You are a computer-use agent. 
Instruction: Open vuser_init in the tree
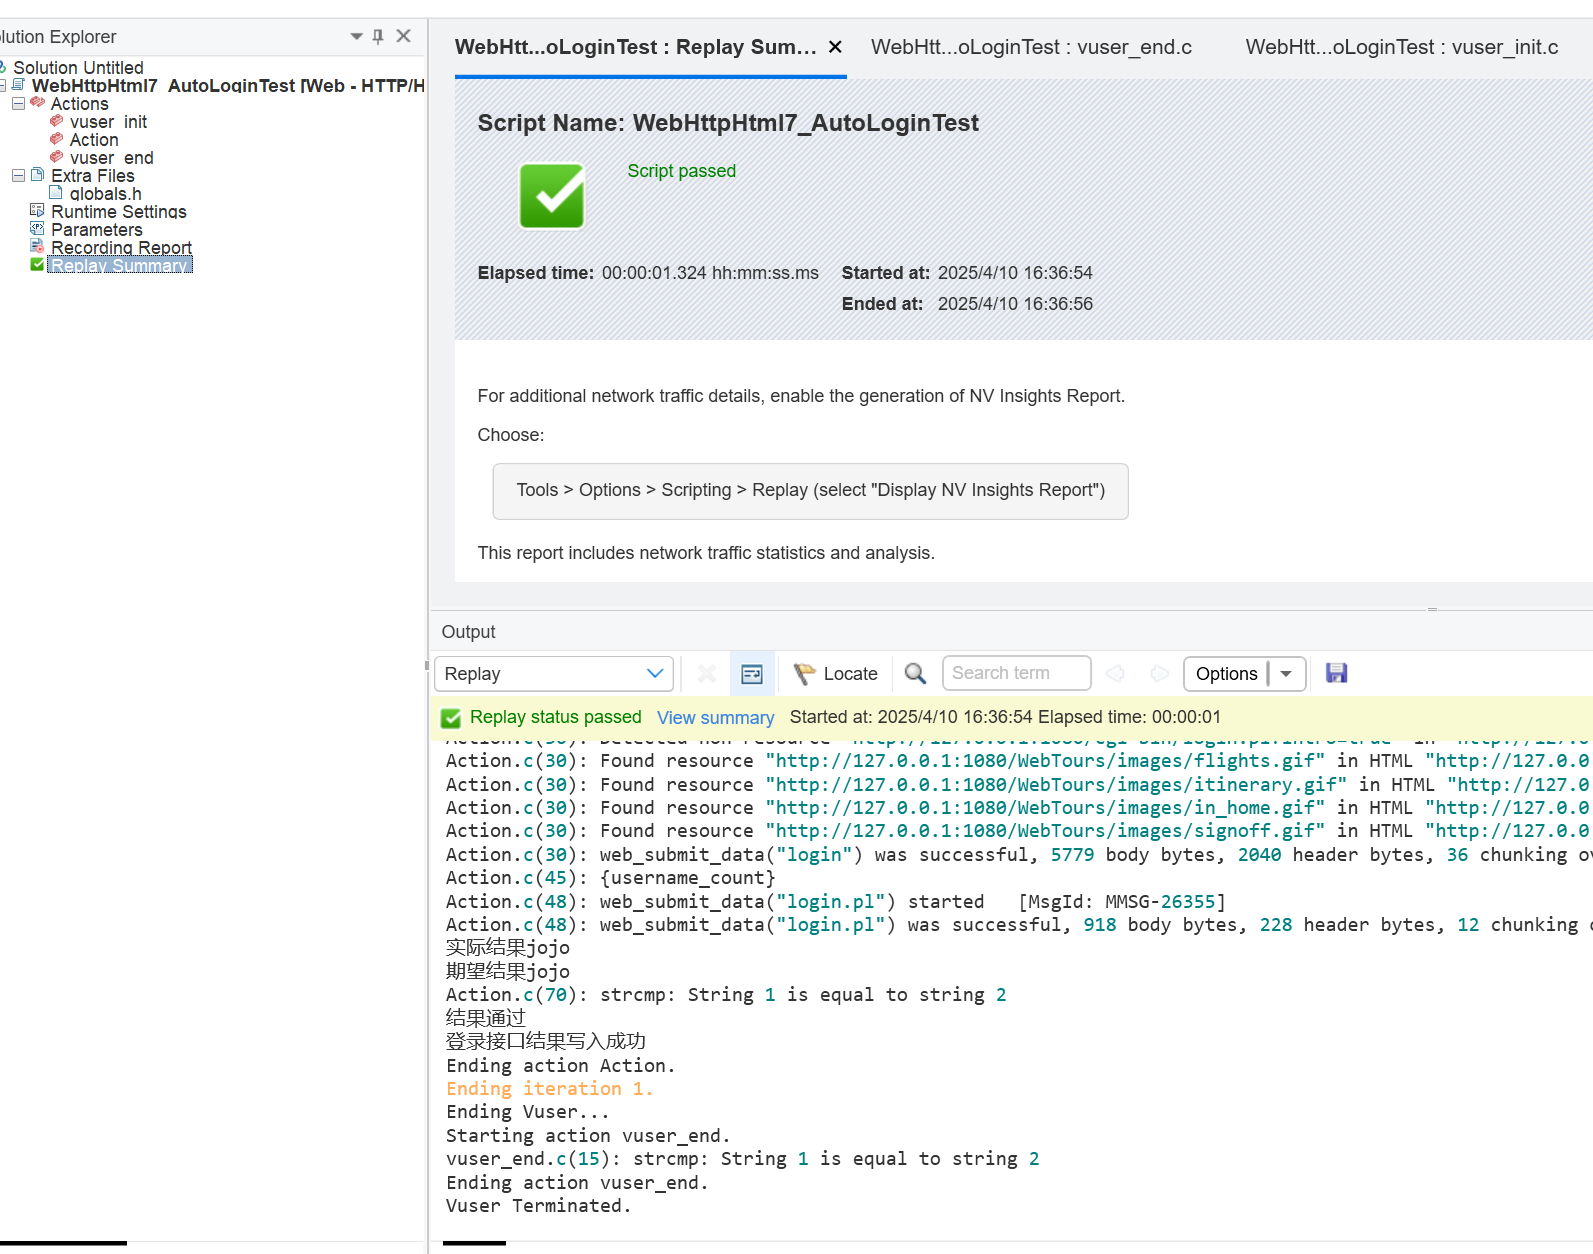point(108,122)
